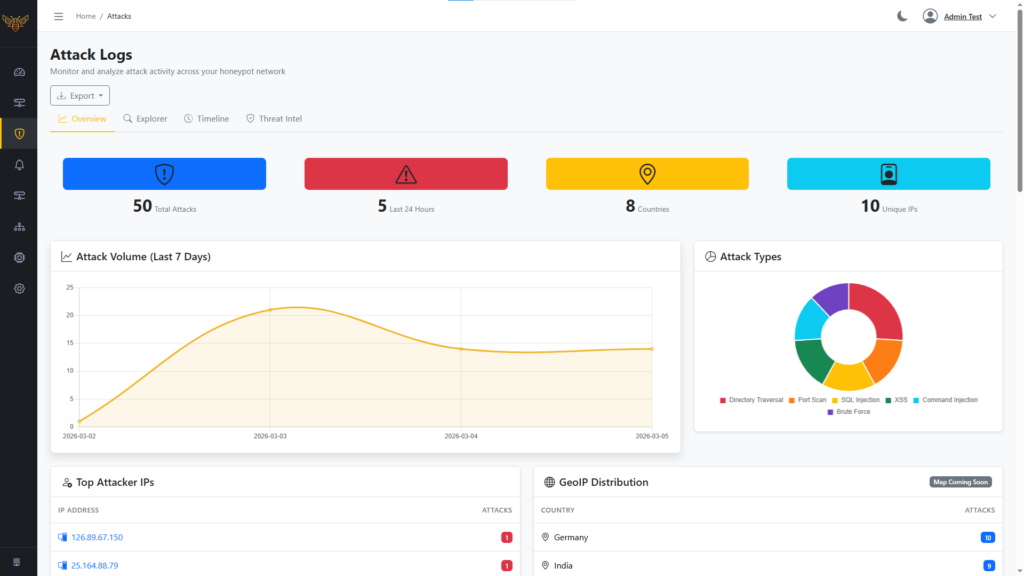Click the bee logo at top-left

click(x=16, y=22)
